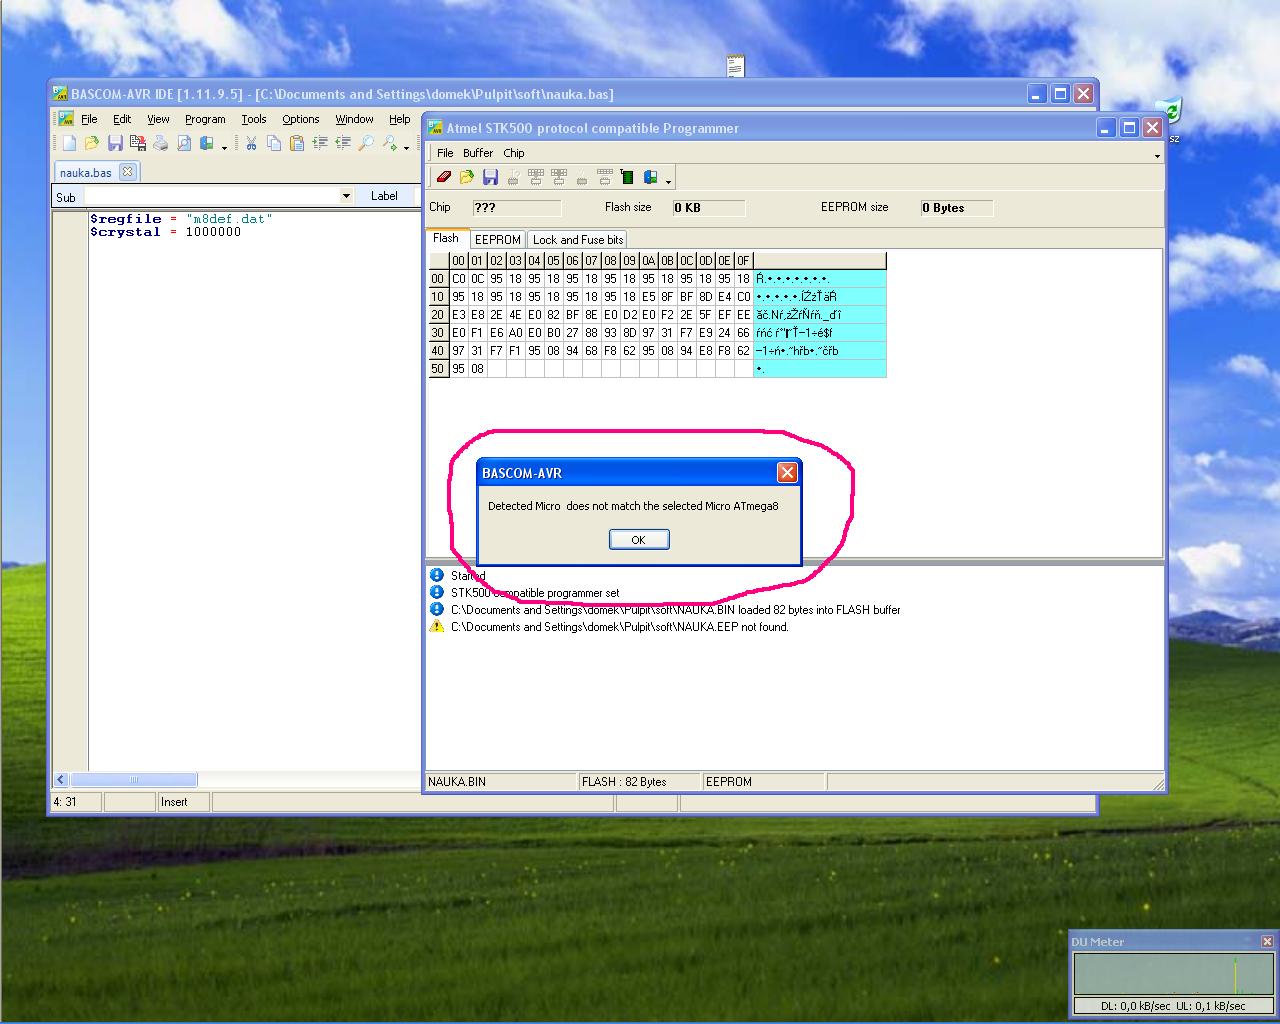Open the Window menu in BASCOM IDE
Screen dimensions: 1280x1024
coord(354,119)
